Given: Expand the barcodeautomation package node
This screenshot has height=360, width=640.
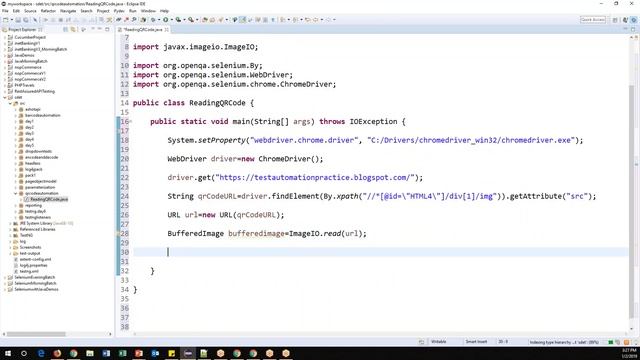Looking at the screenshot, I should pos(16,115).
